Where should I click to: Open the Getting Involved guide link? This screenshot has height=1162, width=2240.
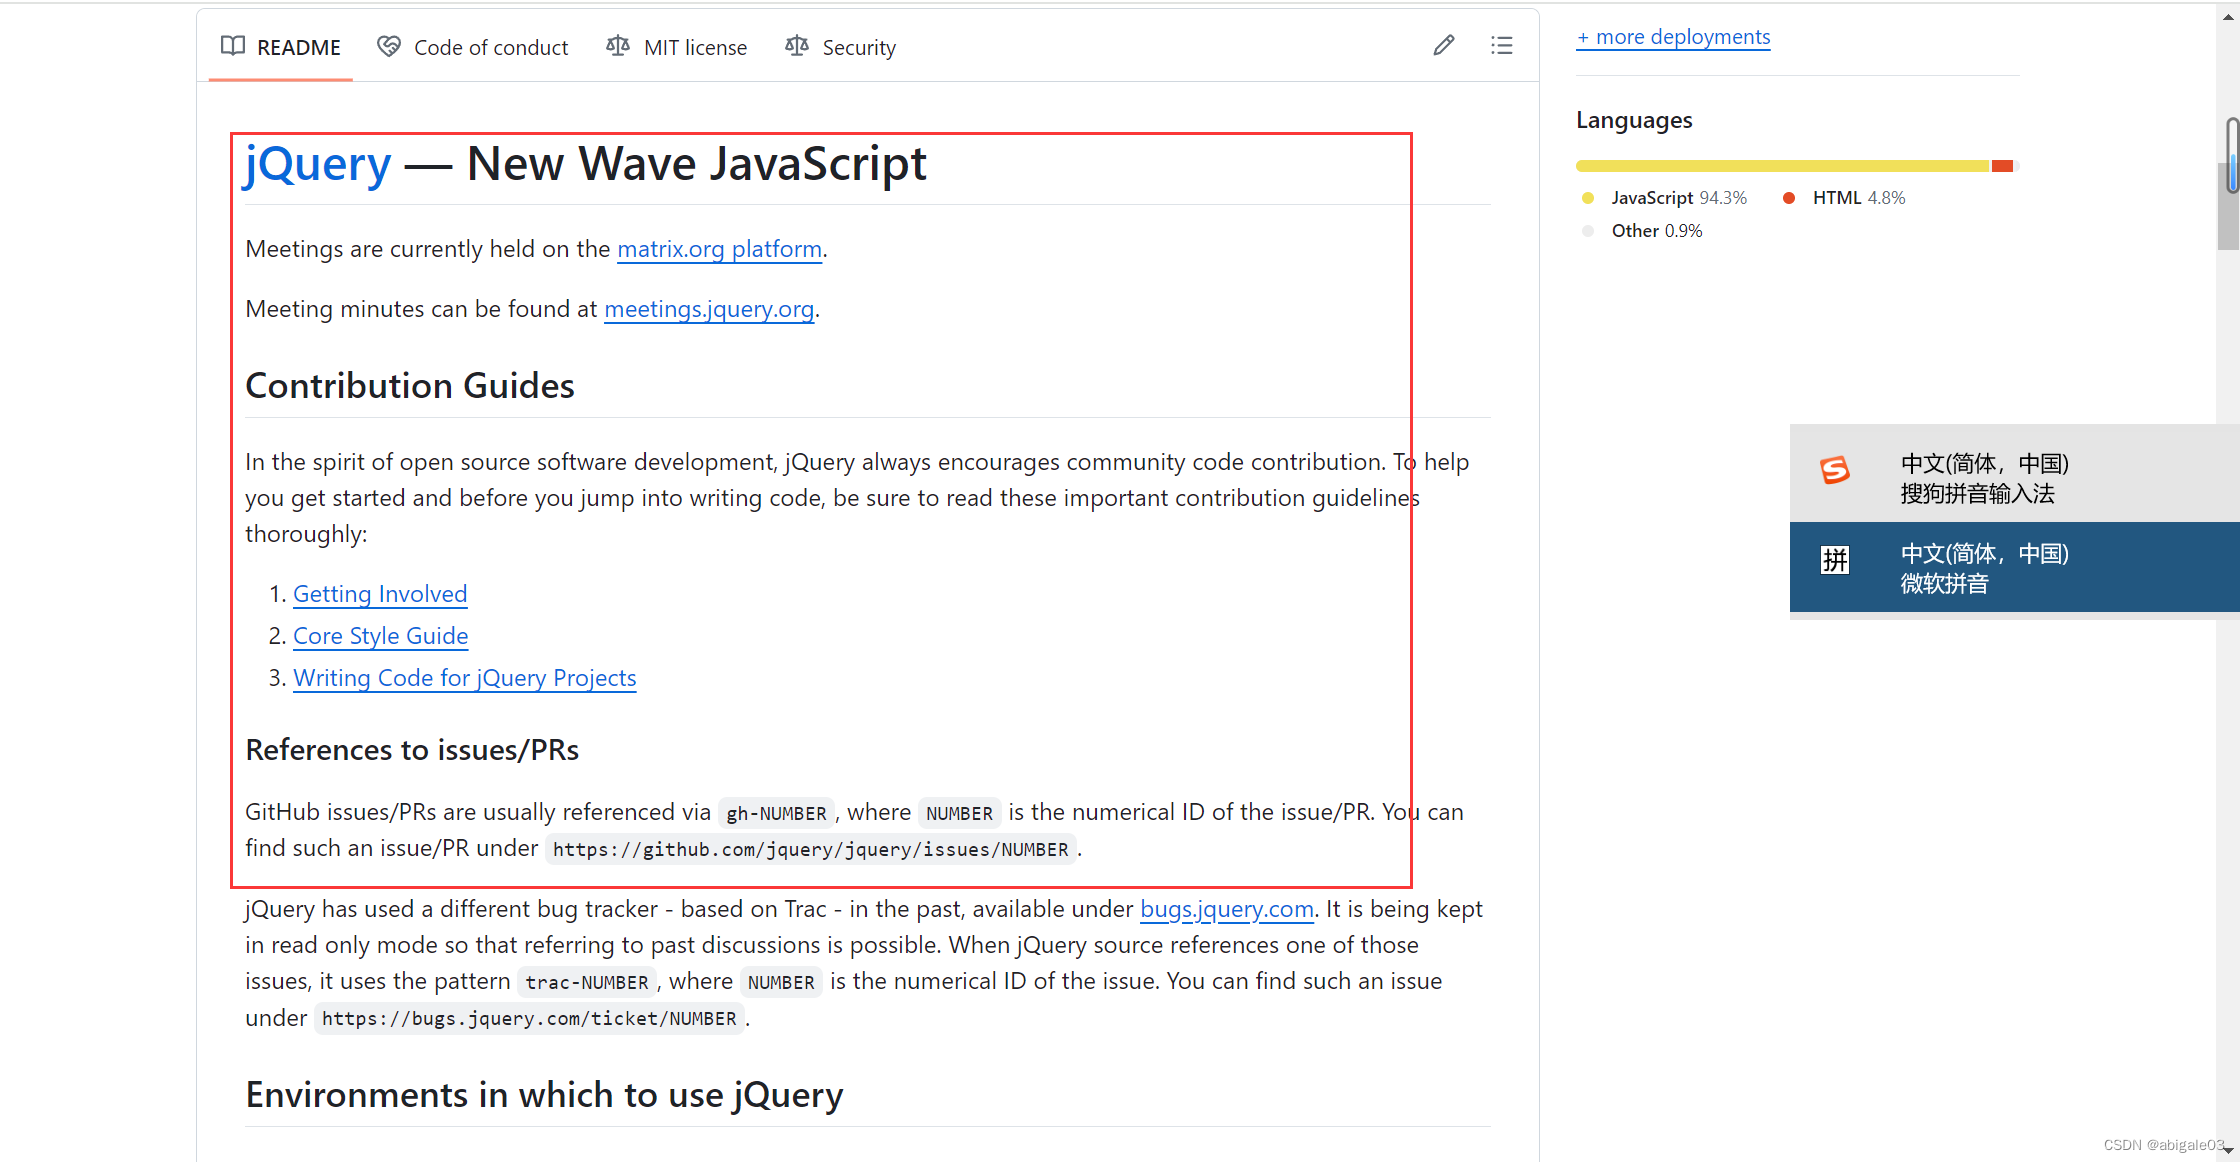coord(380,594)
